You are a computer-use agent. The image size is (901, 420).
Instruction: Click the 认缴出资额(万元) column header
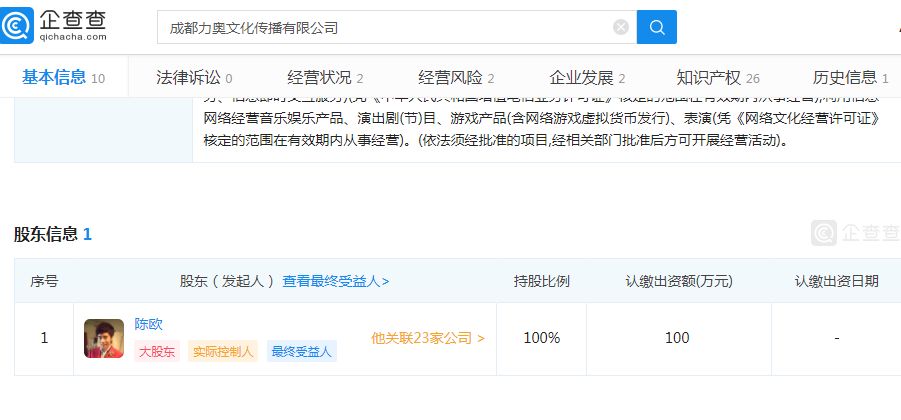[x=679, y=281]
